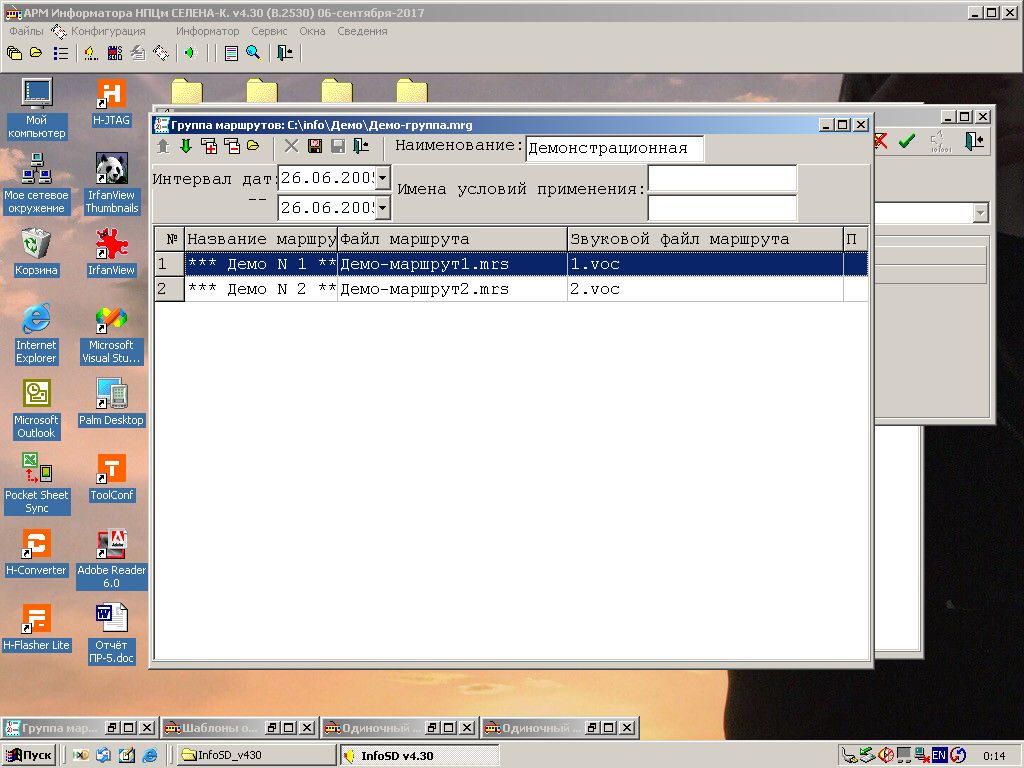Click the greyed printer-like icon in main toolbar

point(138,54)
